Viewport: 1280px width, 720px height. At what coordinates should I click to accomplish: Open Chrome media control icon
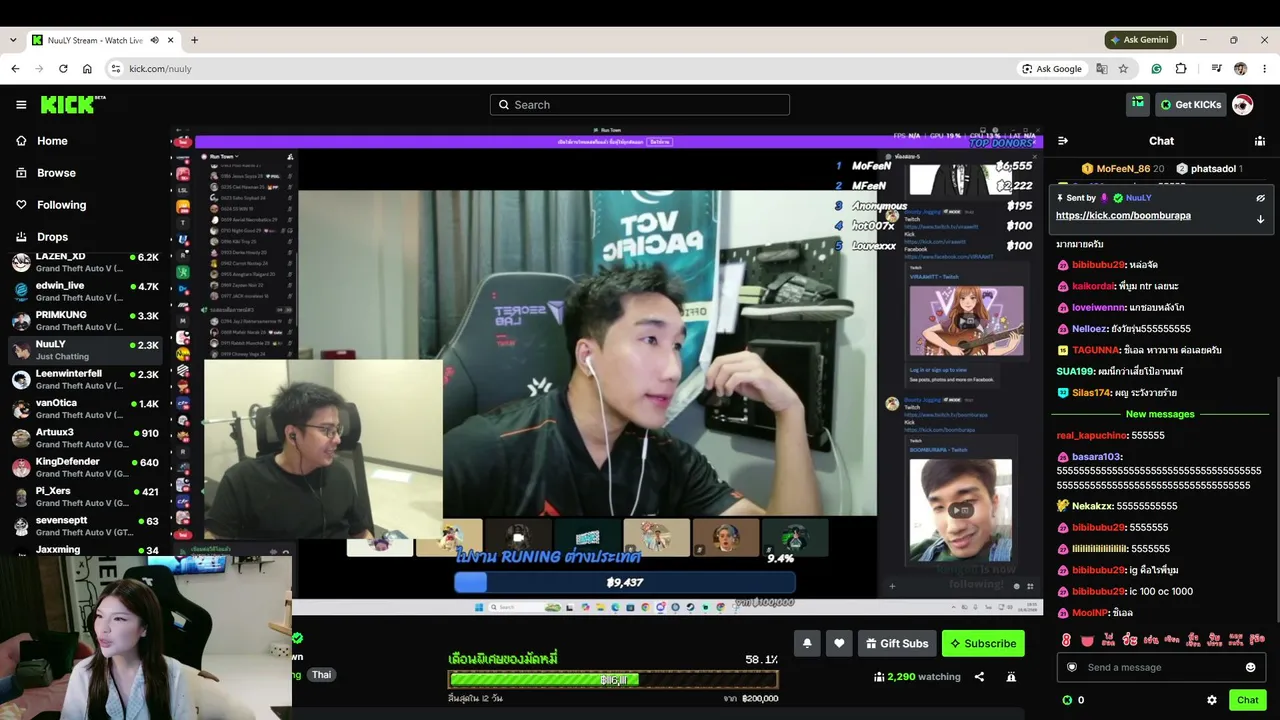point(1216,69)
